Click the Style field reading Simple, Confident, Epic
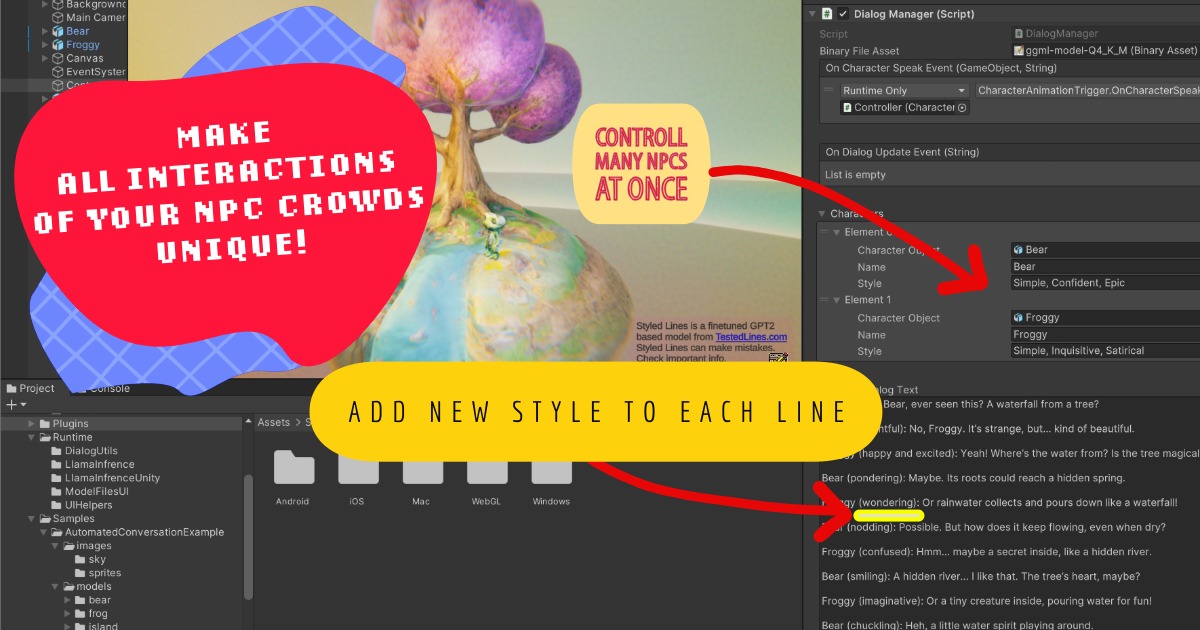The image size is (1200, 630). tap(1105, 283)
